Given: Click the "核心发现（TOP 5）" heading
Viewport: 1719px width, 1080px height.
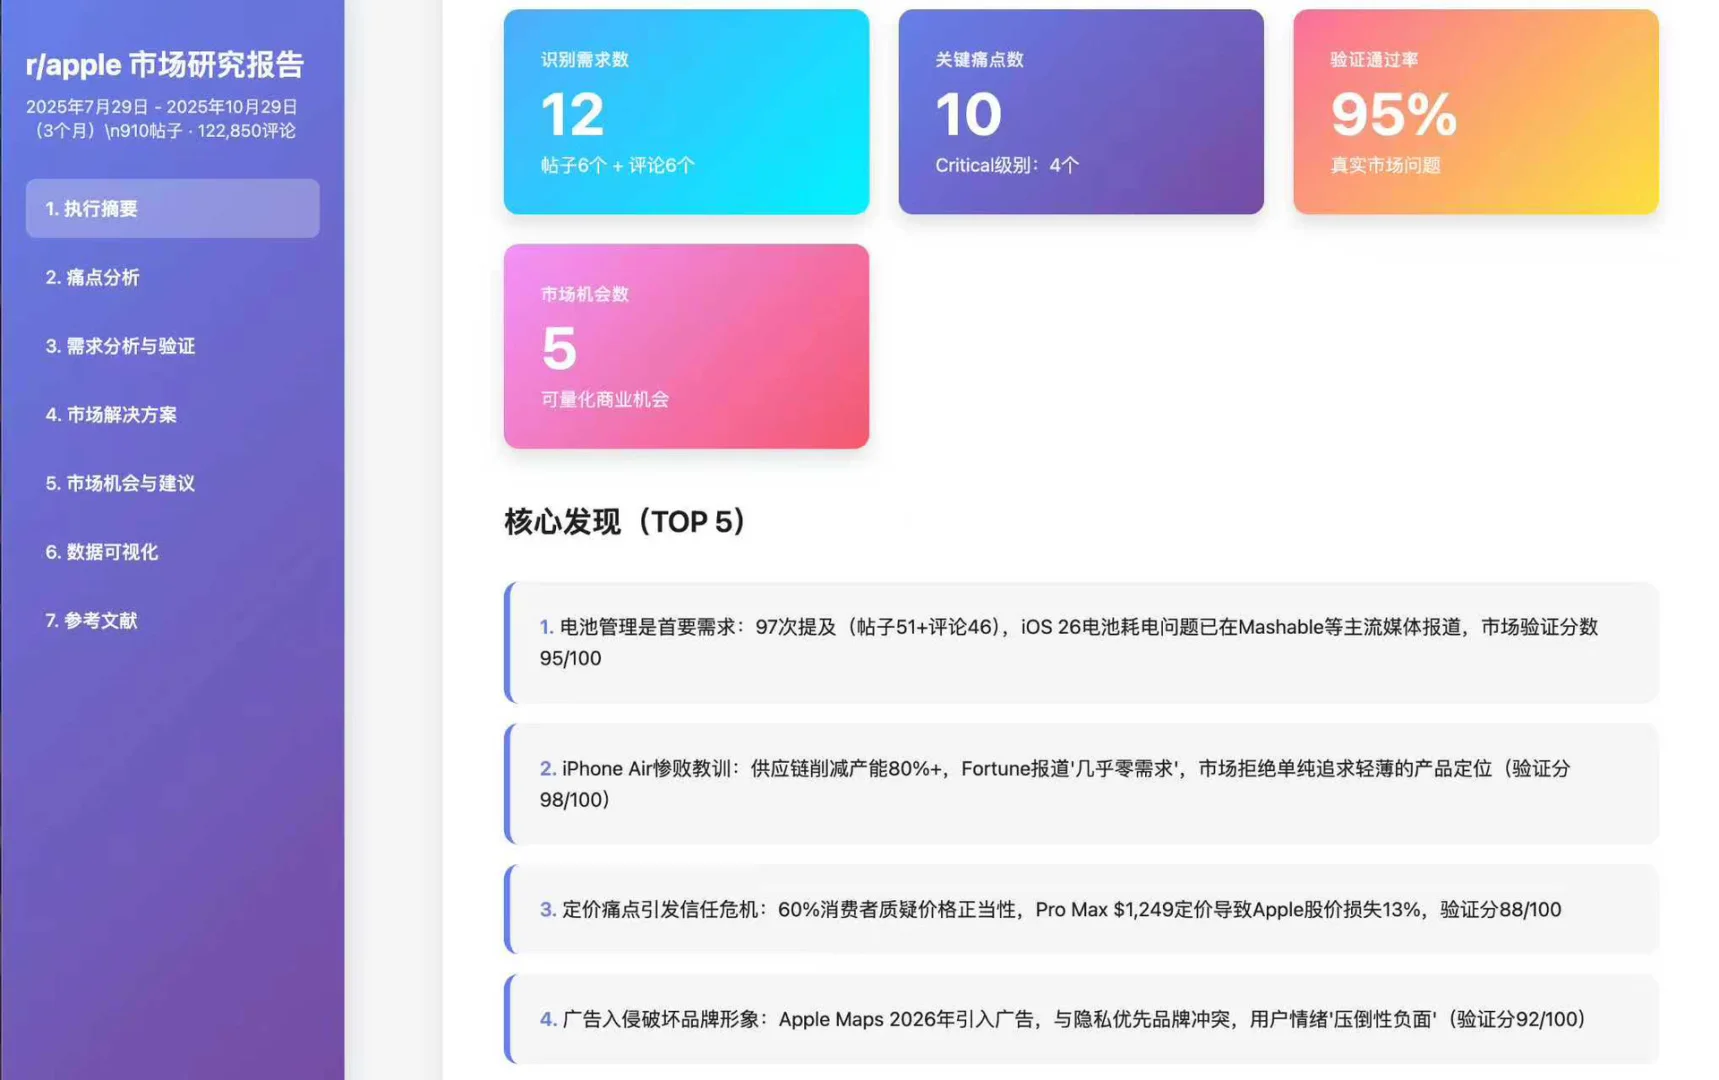Looking at the screenshot, I should click(623, 521).
